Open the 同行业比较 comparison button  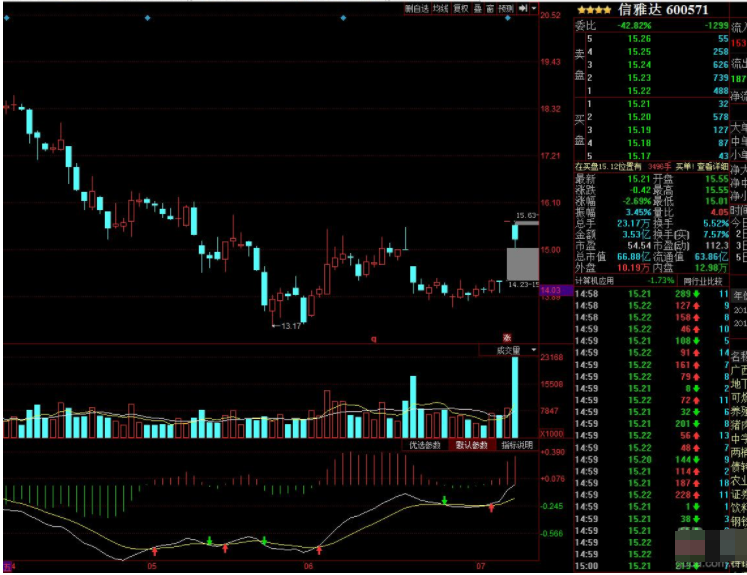[x=703, y=281]
